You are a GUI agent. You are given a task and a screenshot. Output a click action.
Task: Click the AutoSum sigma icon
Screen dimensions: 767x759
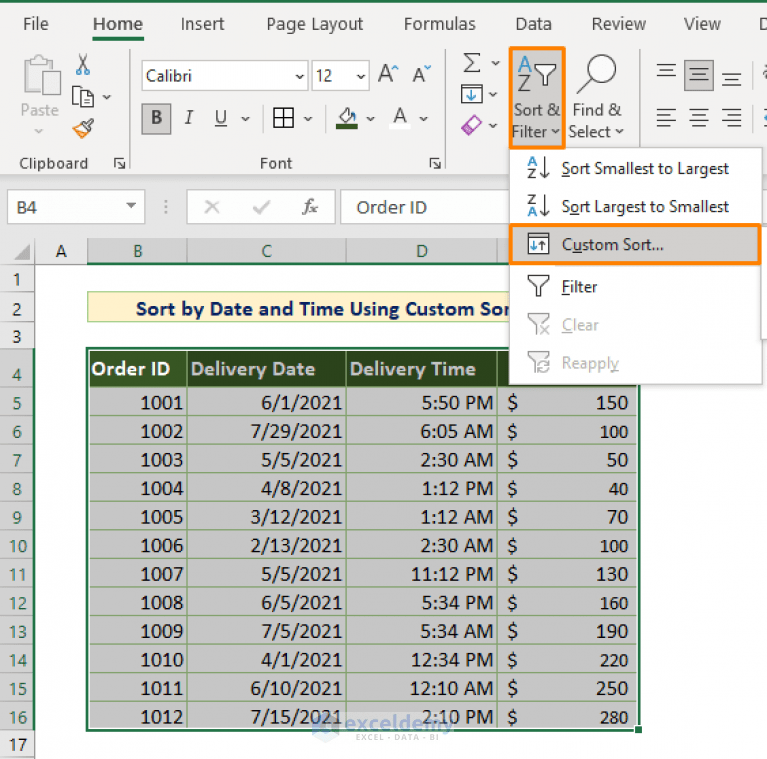472,63
